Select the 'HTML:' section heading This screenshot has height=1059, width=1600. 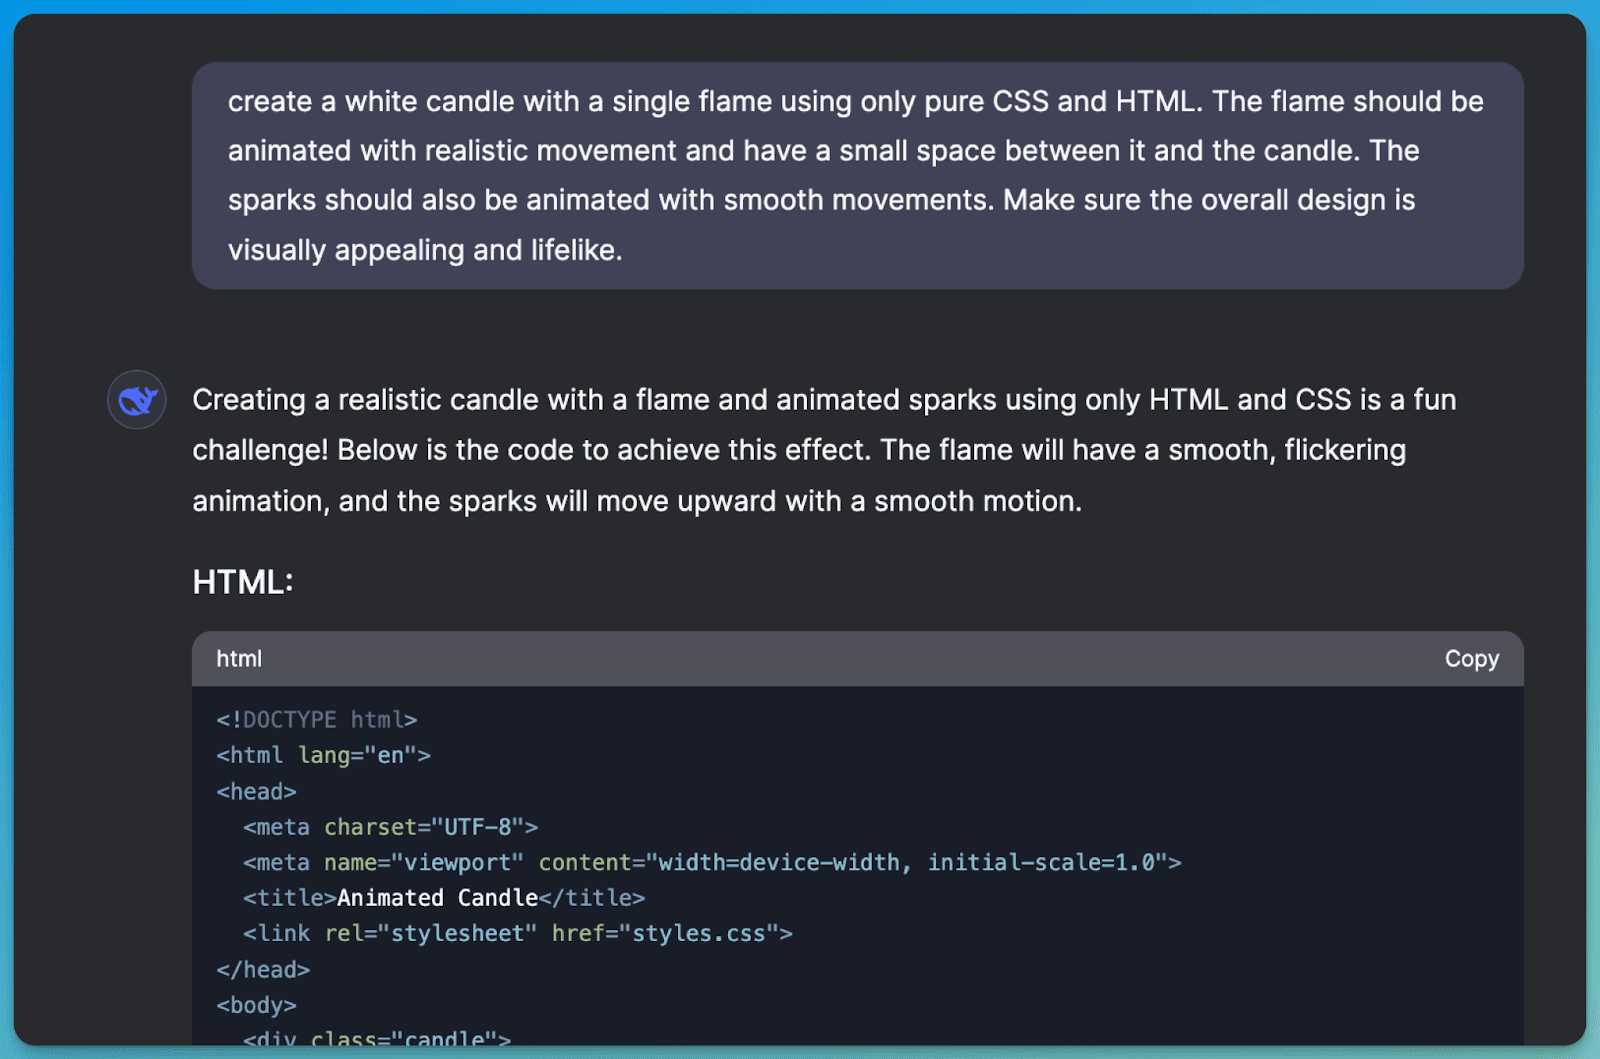click(x=242, y=581)
